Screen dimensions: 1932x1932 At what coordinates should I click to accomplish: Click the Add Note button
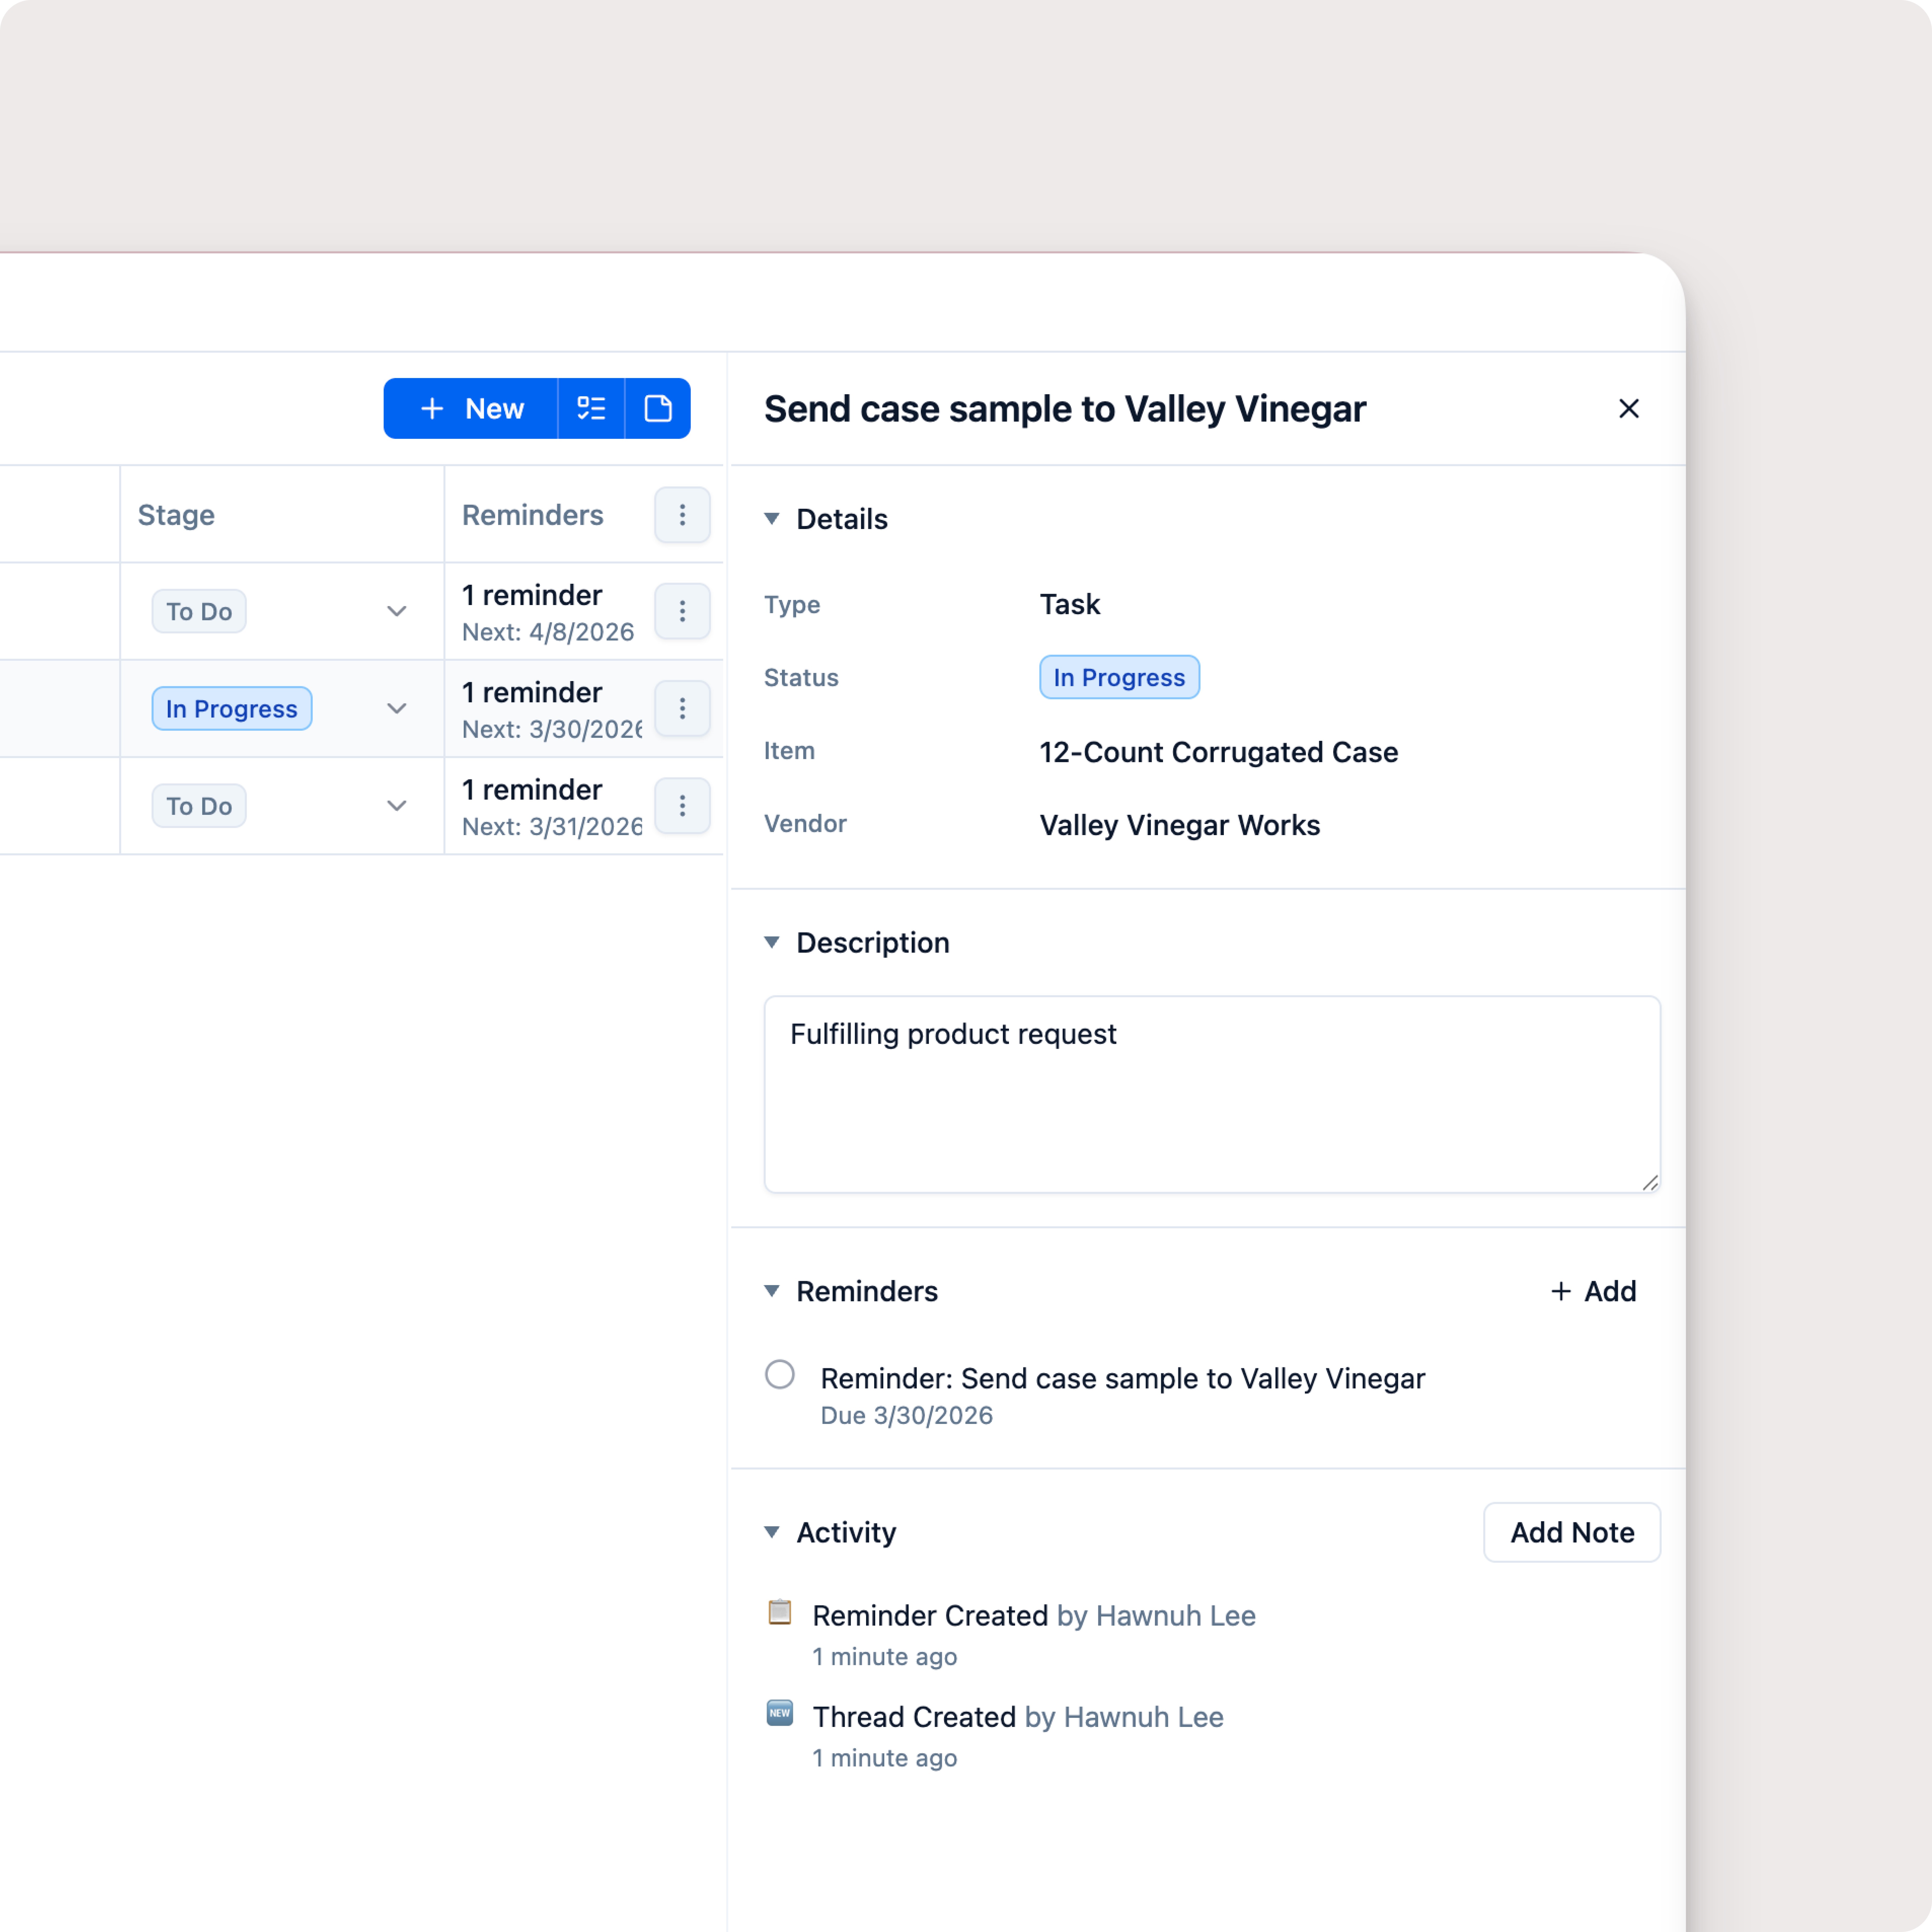[1571, 1532]
